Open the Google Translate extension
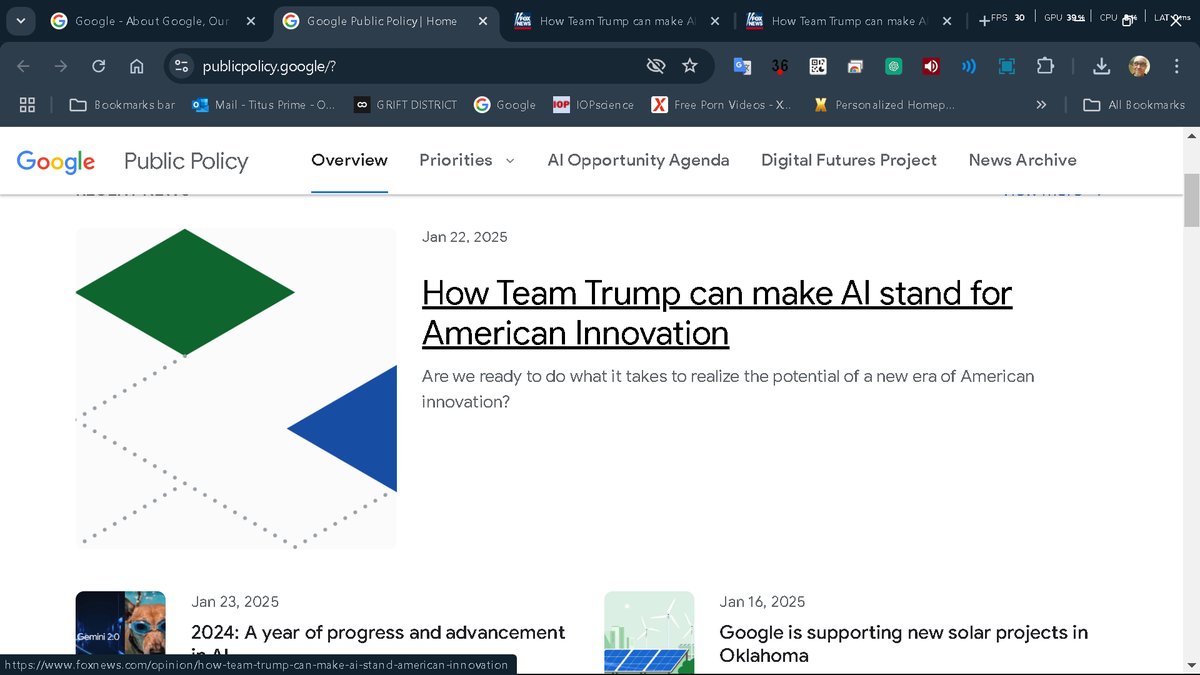 [742, 66]
